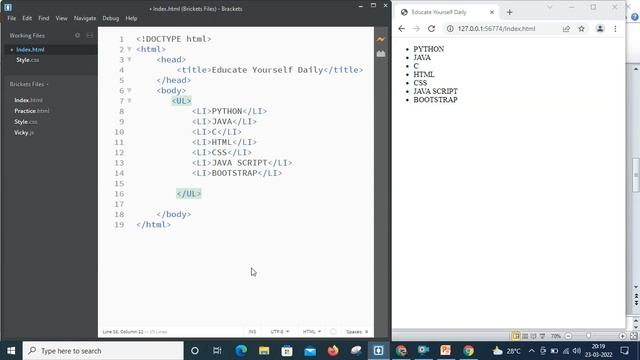640x360 pixels.
Task: Open Google Chrome from taskbar
Action: point(468,351)
